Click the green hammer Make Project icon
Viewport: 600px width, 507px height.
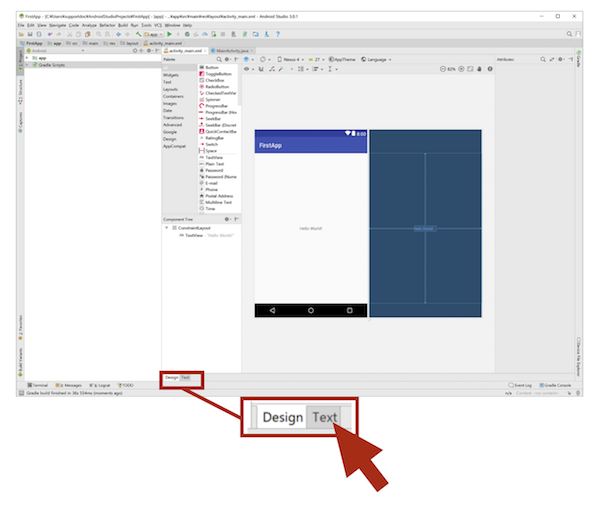pos(139,34)
